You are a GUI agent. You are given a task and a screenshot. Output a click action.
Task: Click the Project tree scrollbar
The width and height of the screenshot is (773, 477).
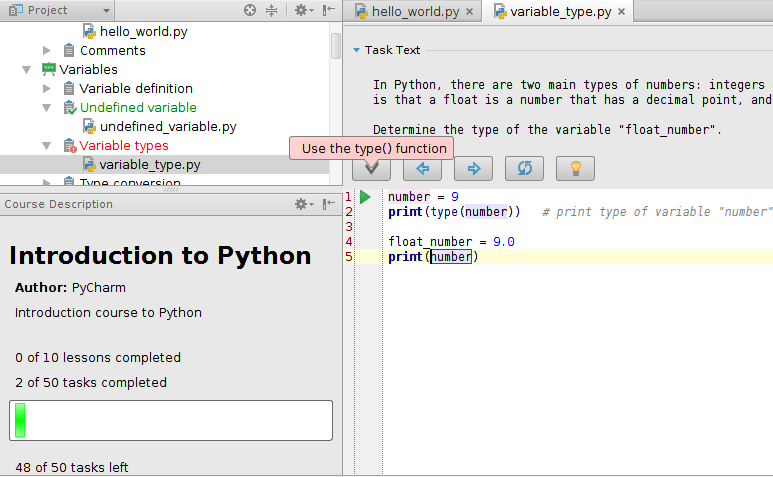click(x=336, y=46)
